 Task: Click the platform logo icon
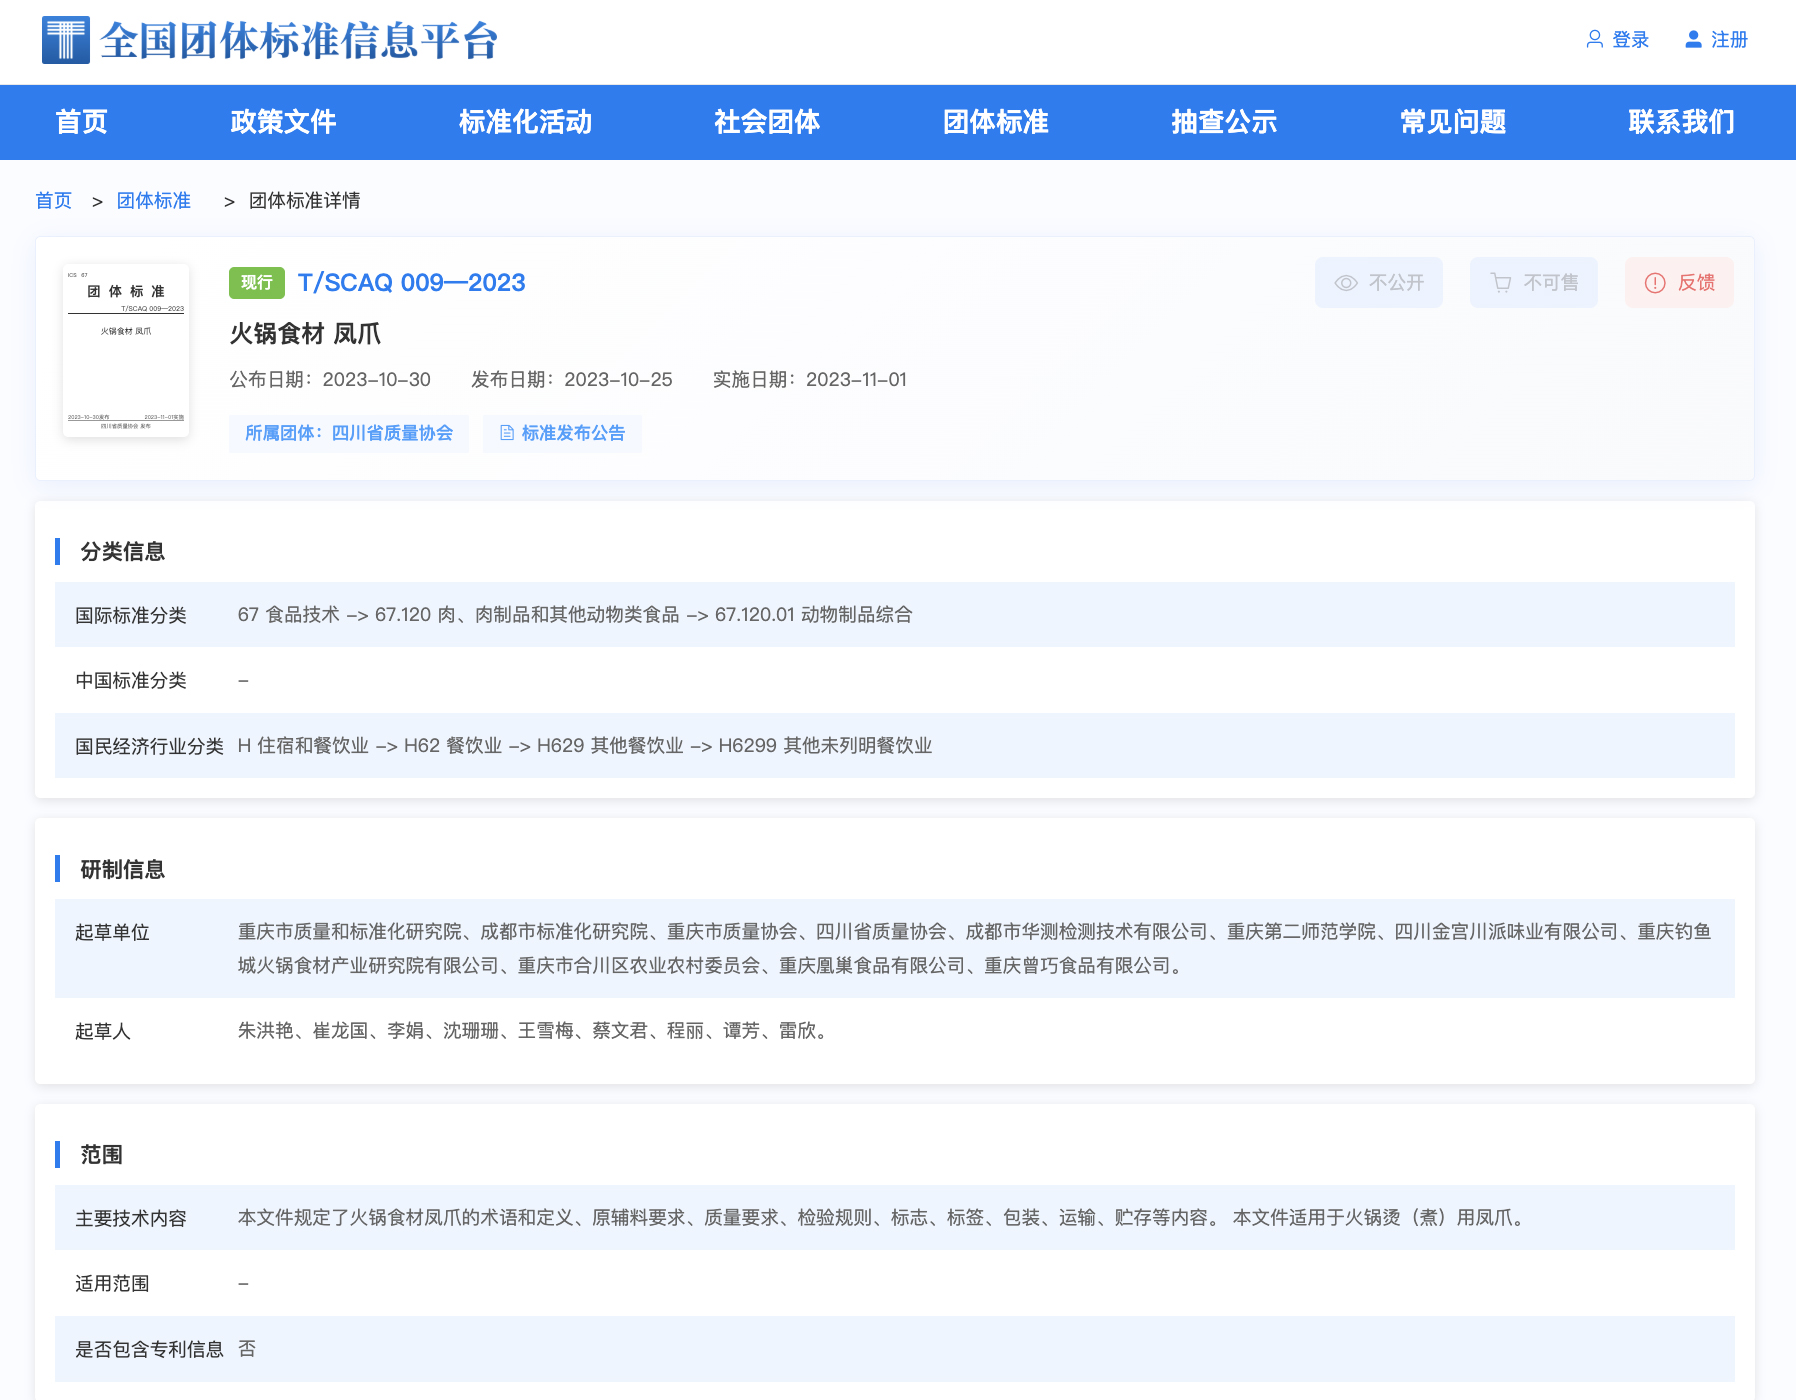tap(66, 40)
